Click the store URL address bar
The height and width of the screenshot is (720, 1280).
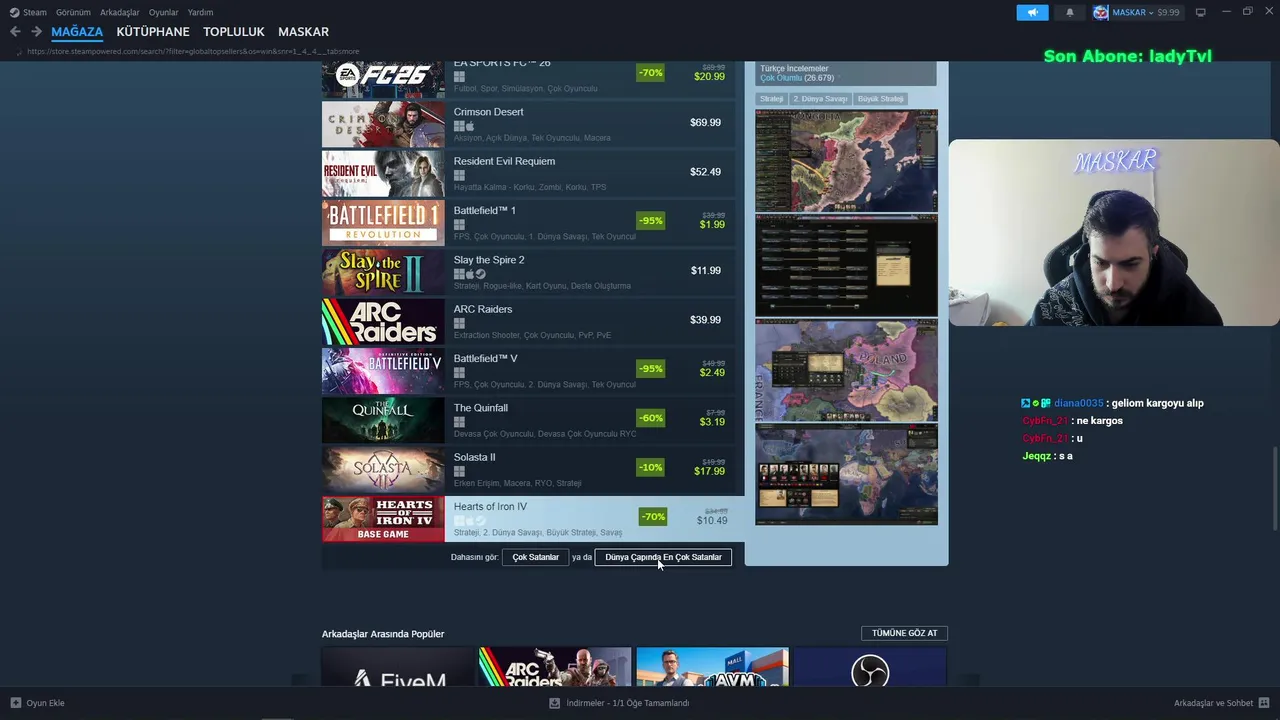point(193,51)
